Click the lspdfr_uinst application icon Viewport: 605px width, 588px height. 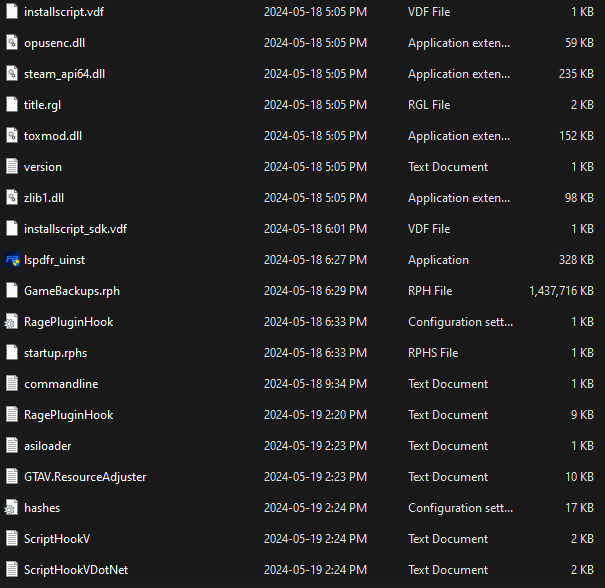click(12, 260)
